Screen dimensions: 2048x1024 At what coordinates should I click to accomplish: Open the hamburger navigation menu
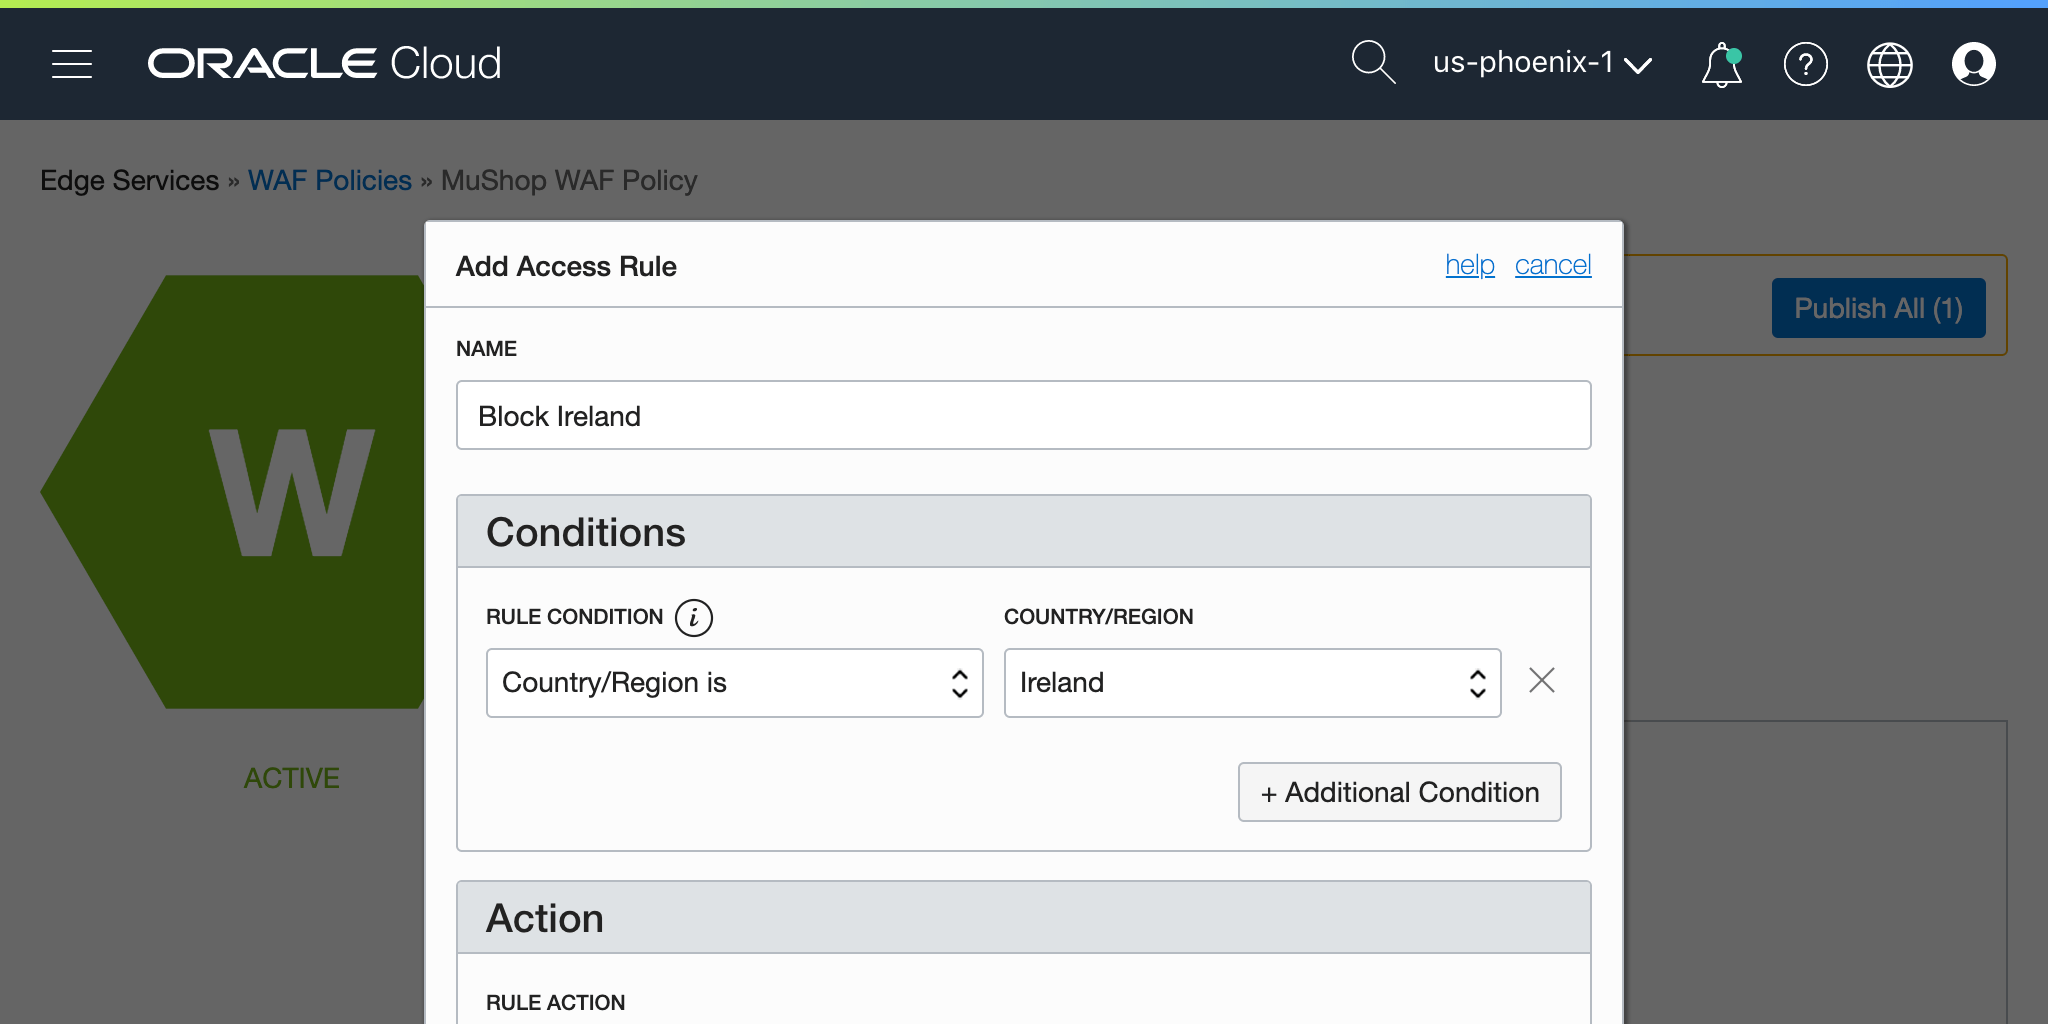pyautogui.click(x=72, y=64)
